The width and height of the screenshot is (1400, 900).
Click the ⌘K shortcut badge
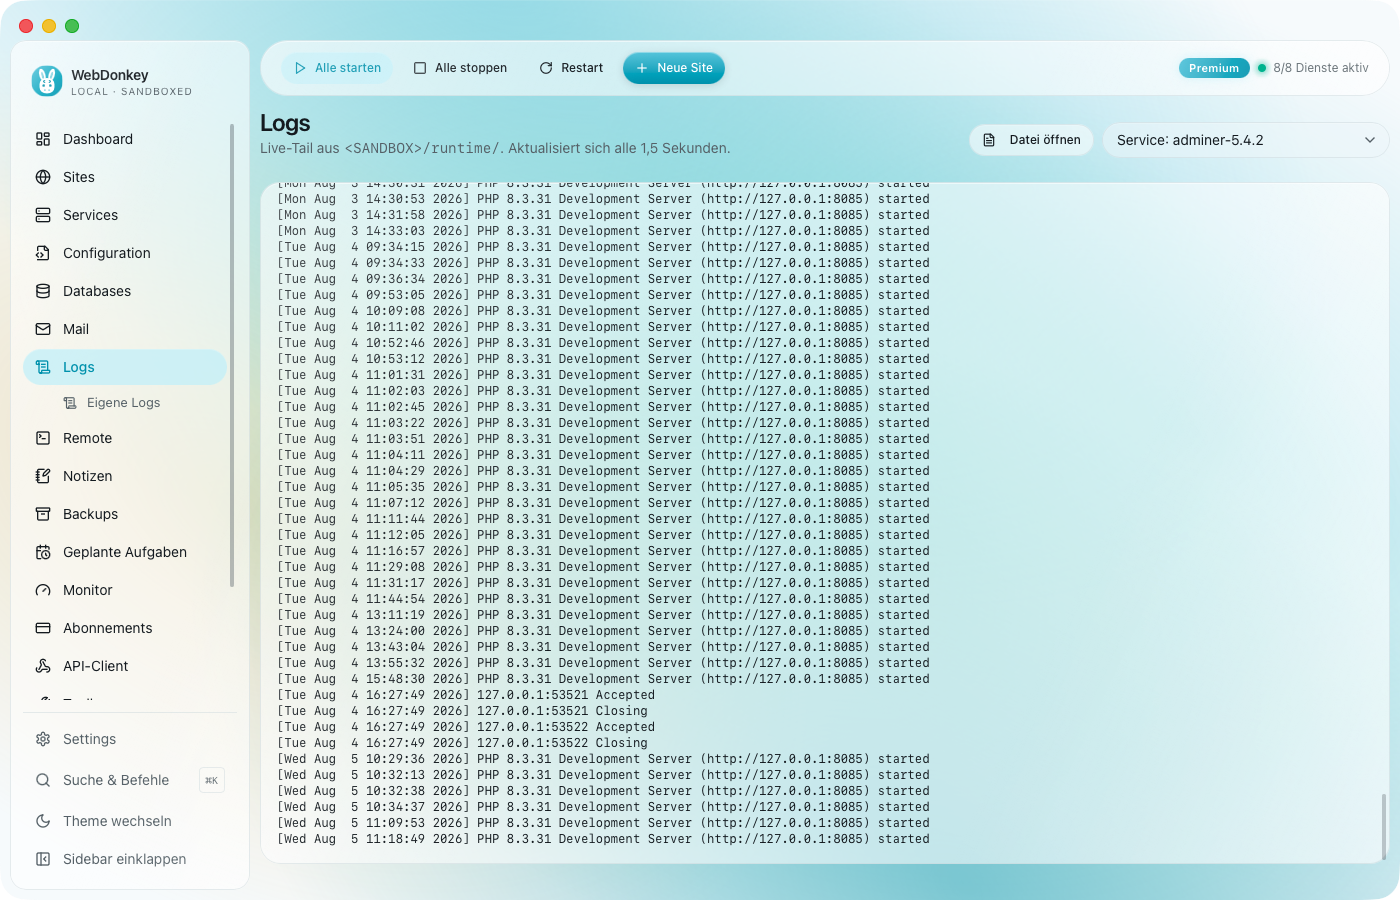pos(212,780)
